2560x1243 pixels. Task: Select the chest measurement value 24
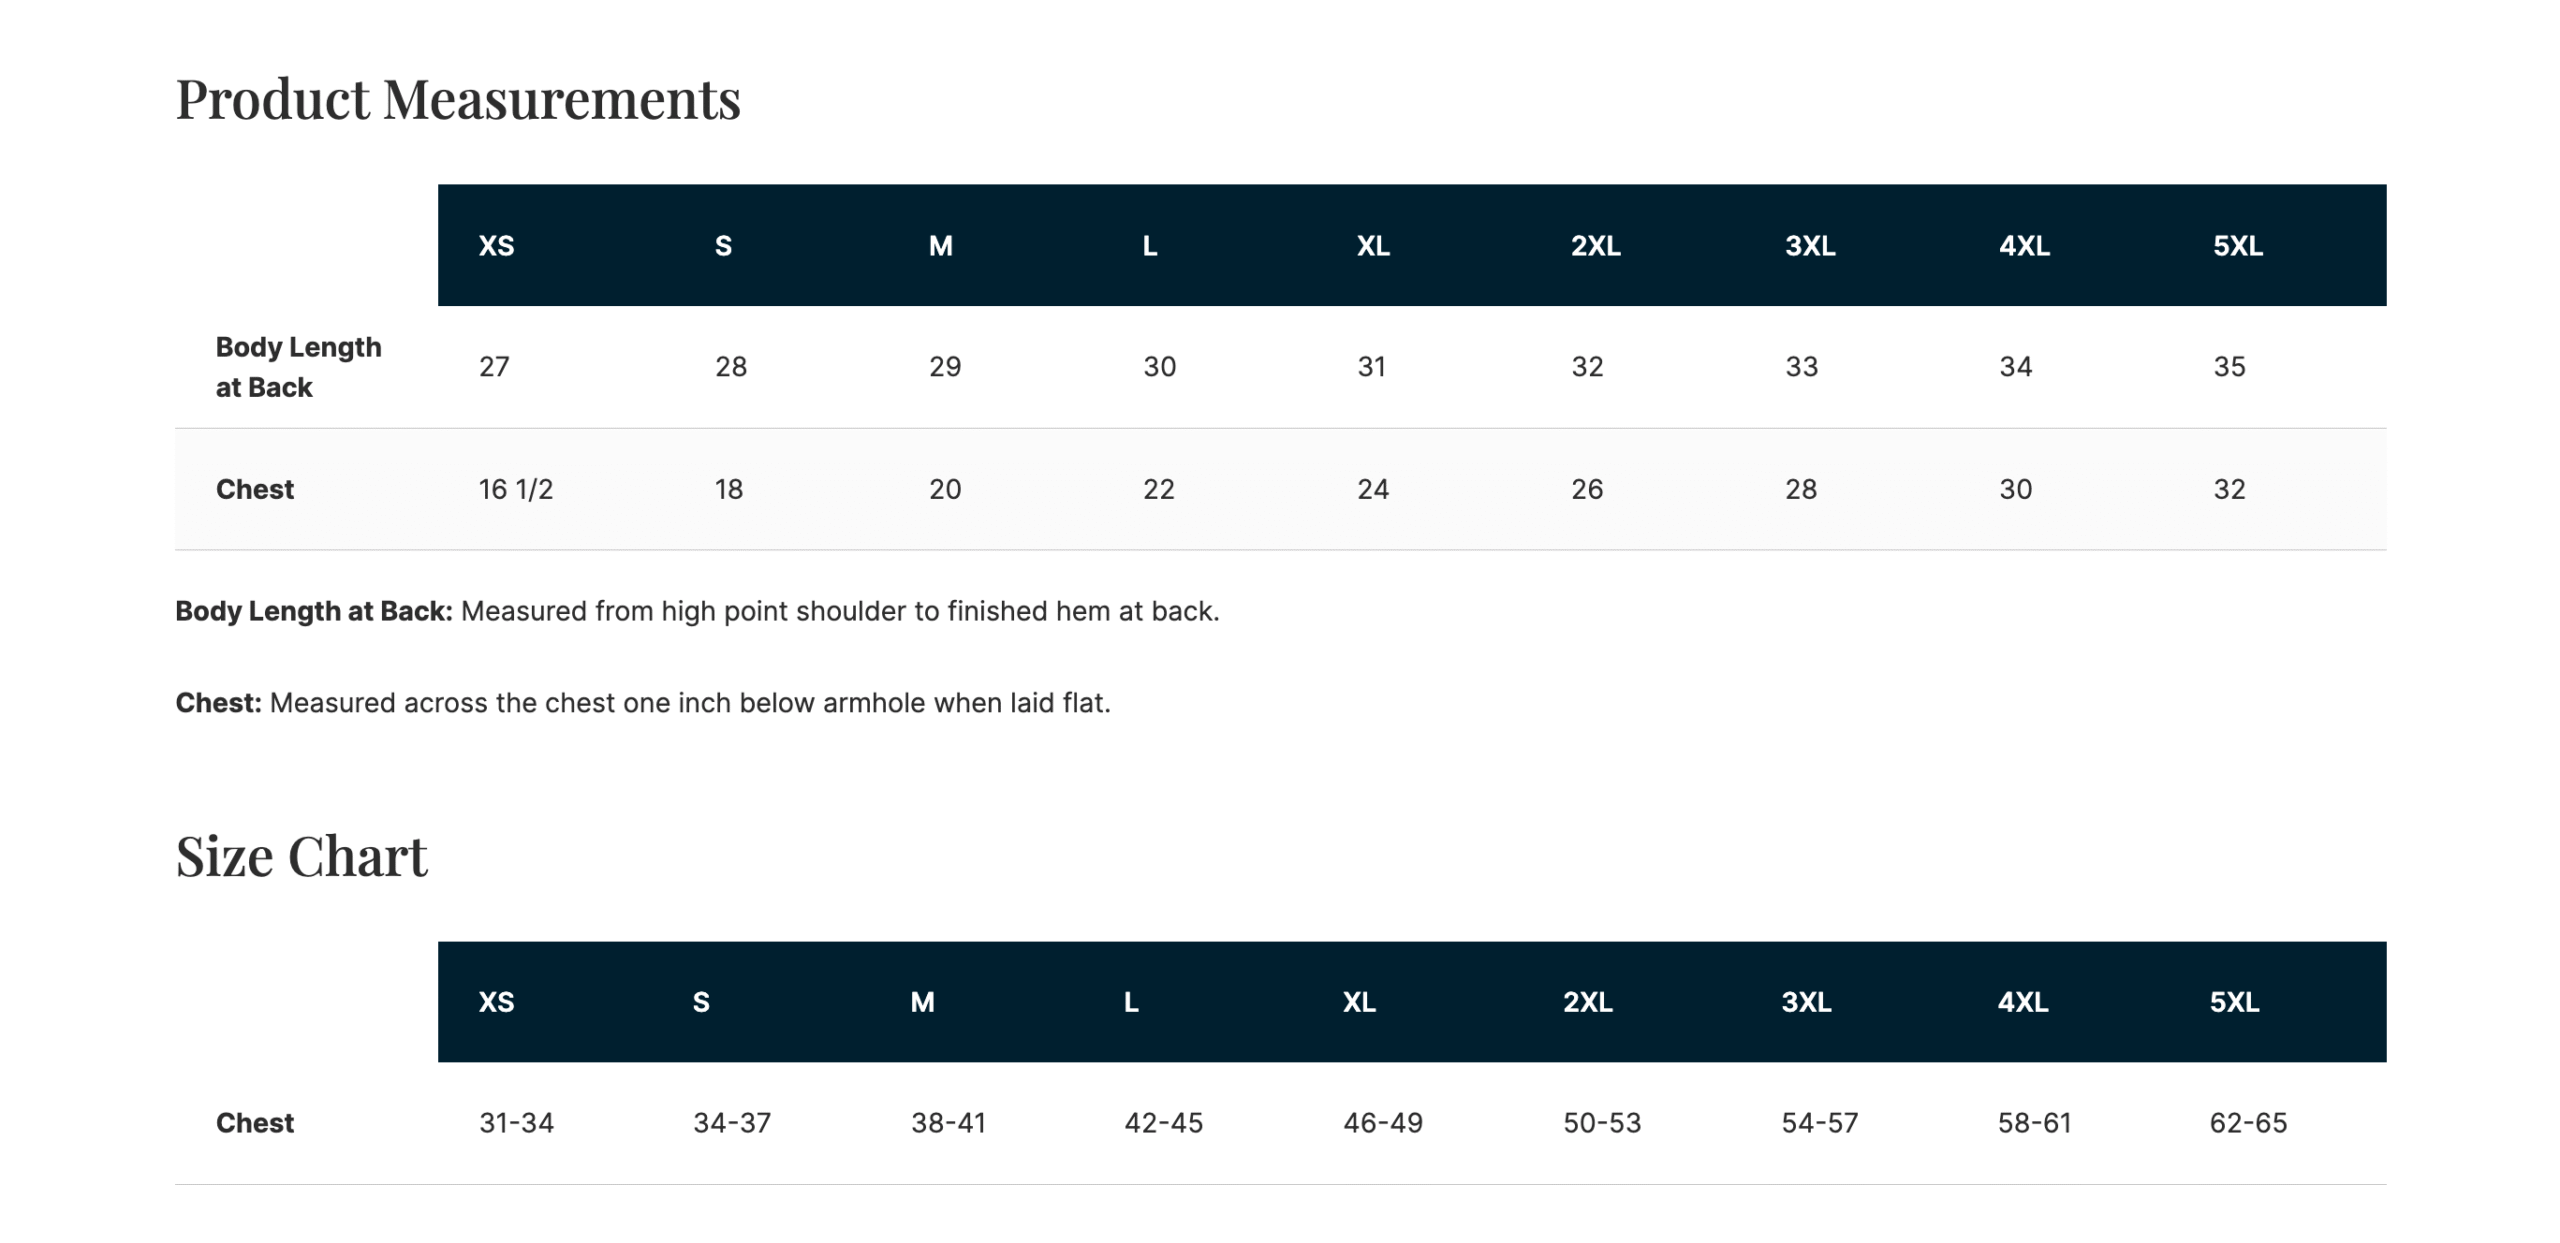[x=1372, y=489]
